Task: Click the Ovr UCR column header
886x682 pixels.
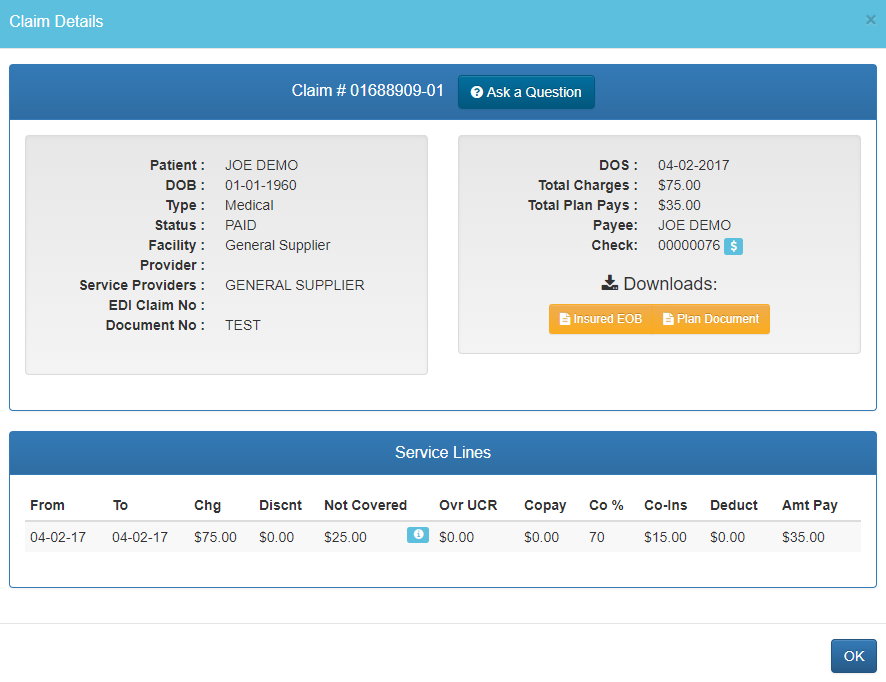Action: (x=468, y=505)
